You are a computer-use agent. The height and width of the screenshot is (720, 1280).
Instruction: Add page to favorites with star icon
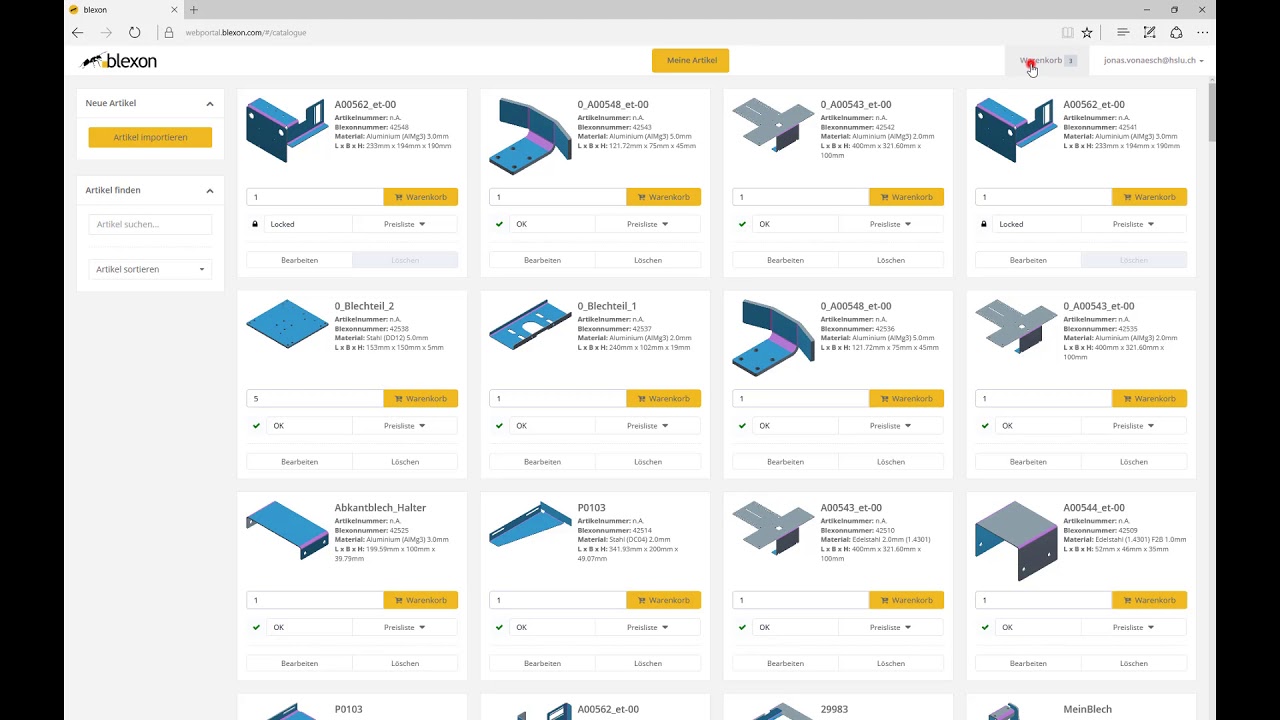tap(1087, 32)
